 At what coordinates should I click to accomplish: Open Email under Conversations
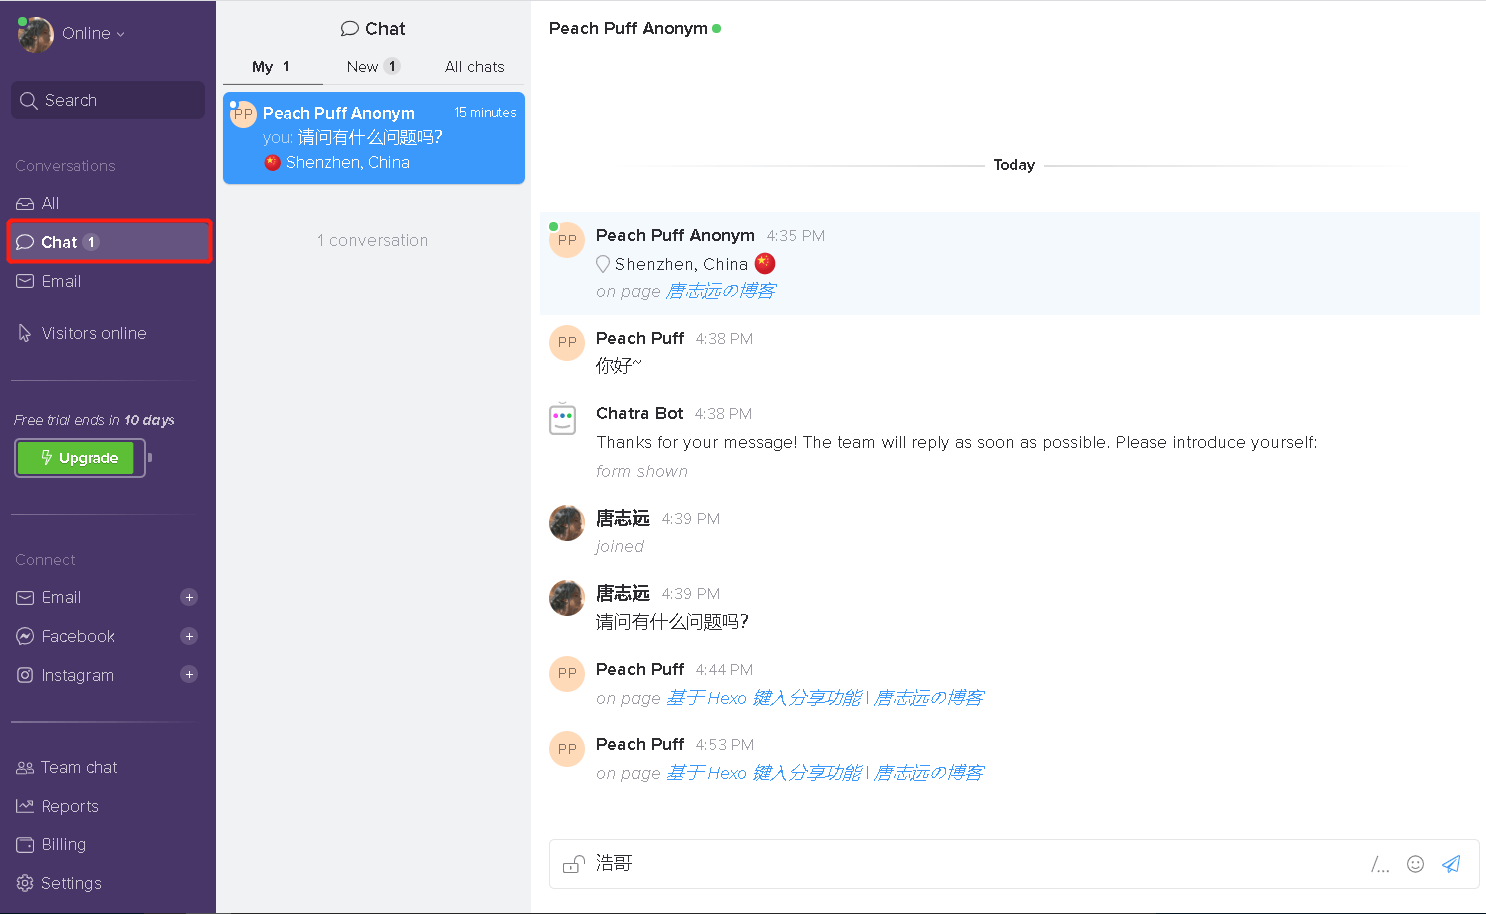(108, 281)
